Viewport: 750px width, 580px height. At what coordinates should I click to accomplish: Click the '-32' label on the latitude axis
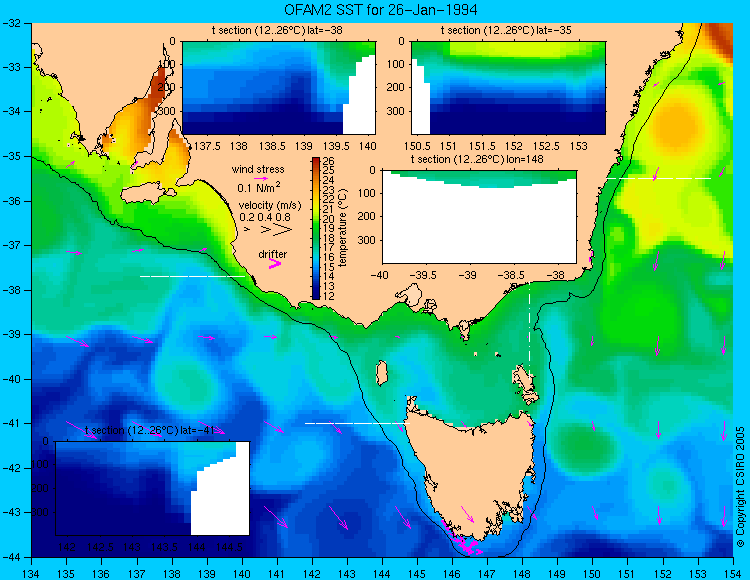[11, 23]
